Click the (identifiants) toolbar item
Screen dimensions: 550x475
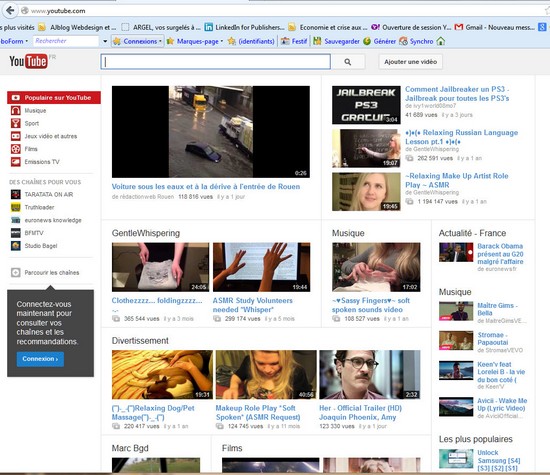[x=251, y=41]
